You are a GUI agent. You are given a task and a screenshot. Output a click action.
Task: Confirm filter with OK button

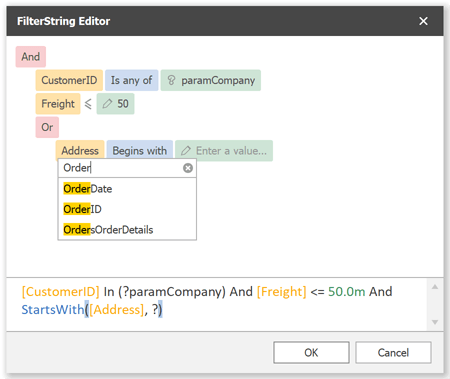click(311, 352)
